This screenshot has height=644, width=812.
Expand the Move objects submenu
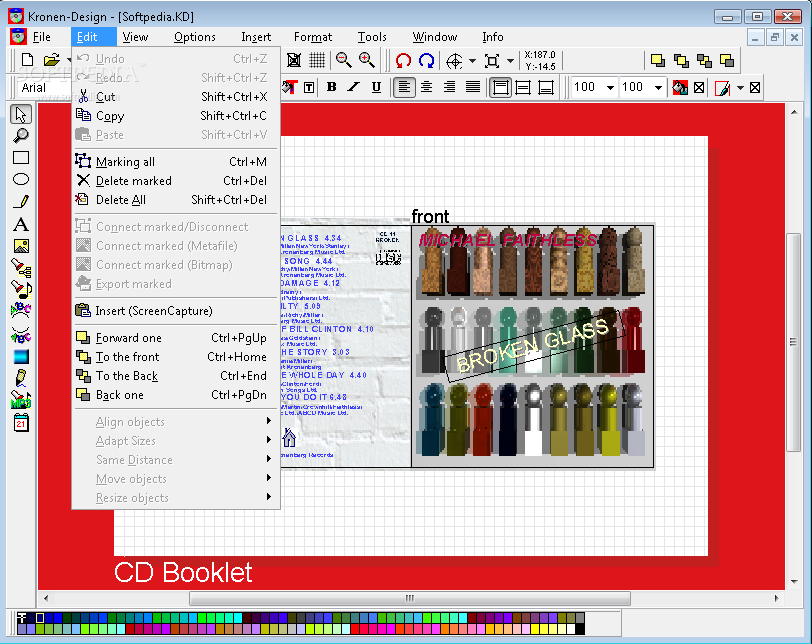[176, 479]
